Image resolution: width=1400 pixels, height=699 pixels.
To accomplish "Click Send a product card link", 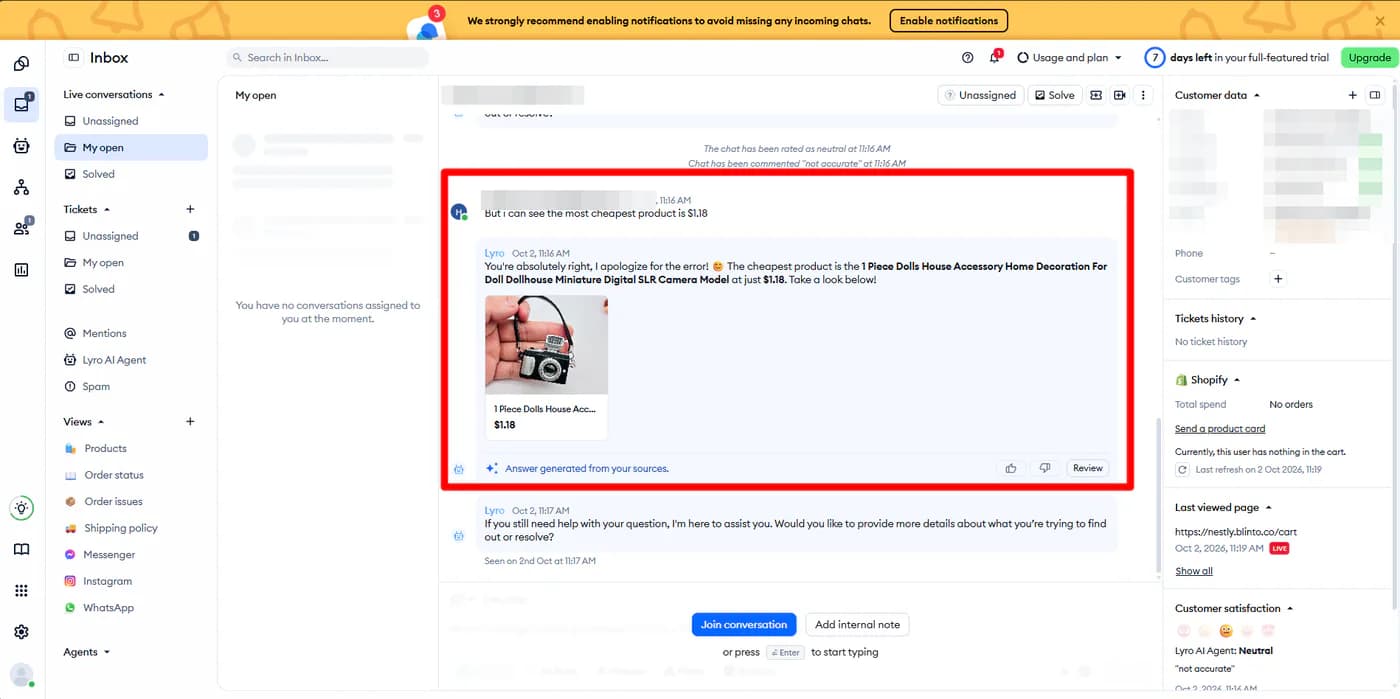I will pos(1220,429).
